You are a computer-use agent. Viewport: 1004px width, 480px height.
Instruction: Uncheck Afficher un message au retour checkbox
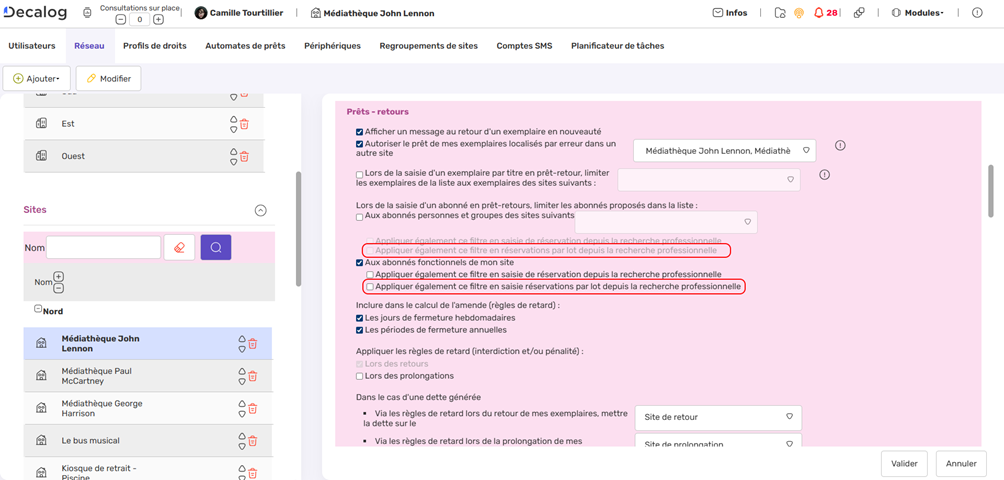360,132
